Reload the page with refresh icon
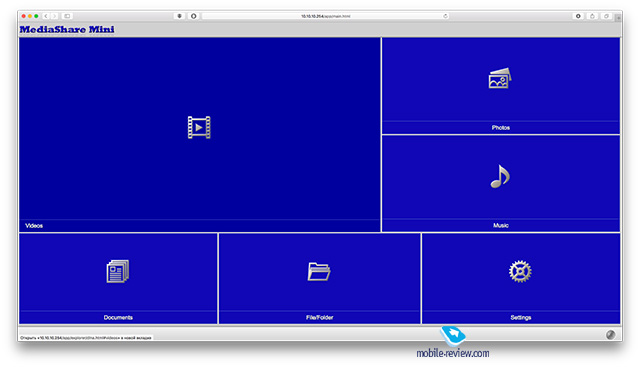 (x=445, y=16)
